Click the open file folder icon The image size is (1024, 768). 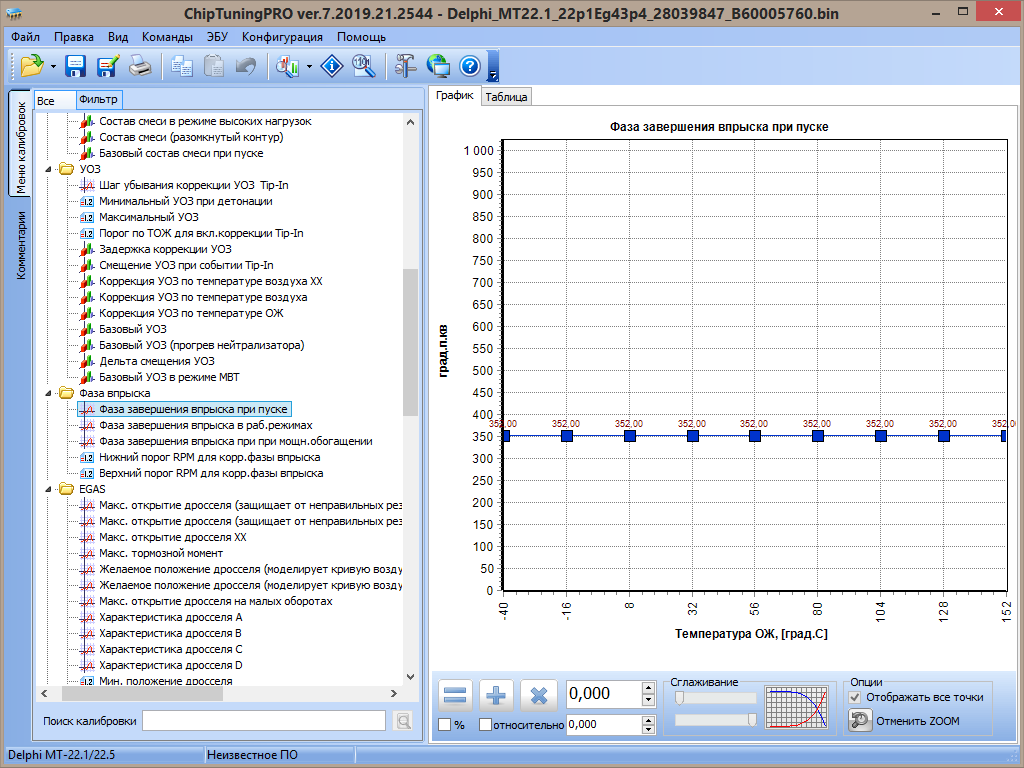coord(31,67)
